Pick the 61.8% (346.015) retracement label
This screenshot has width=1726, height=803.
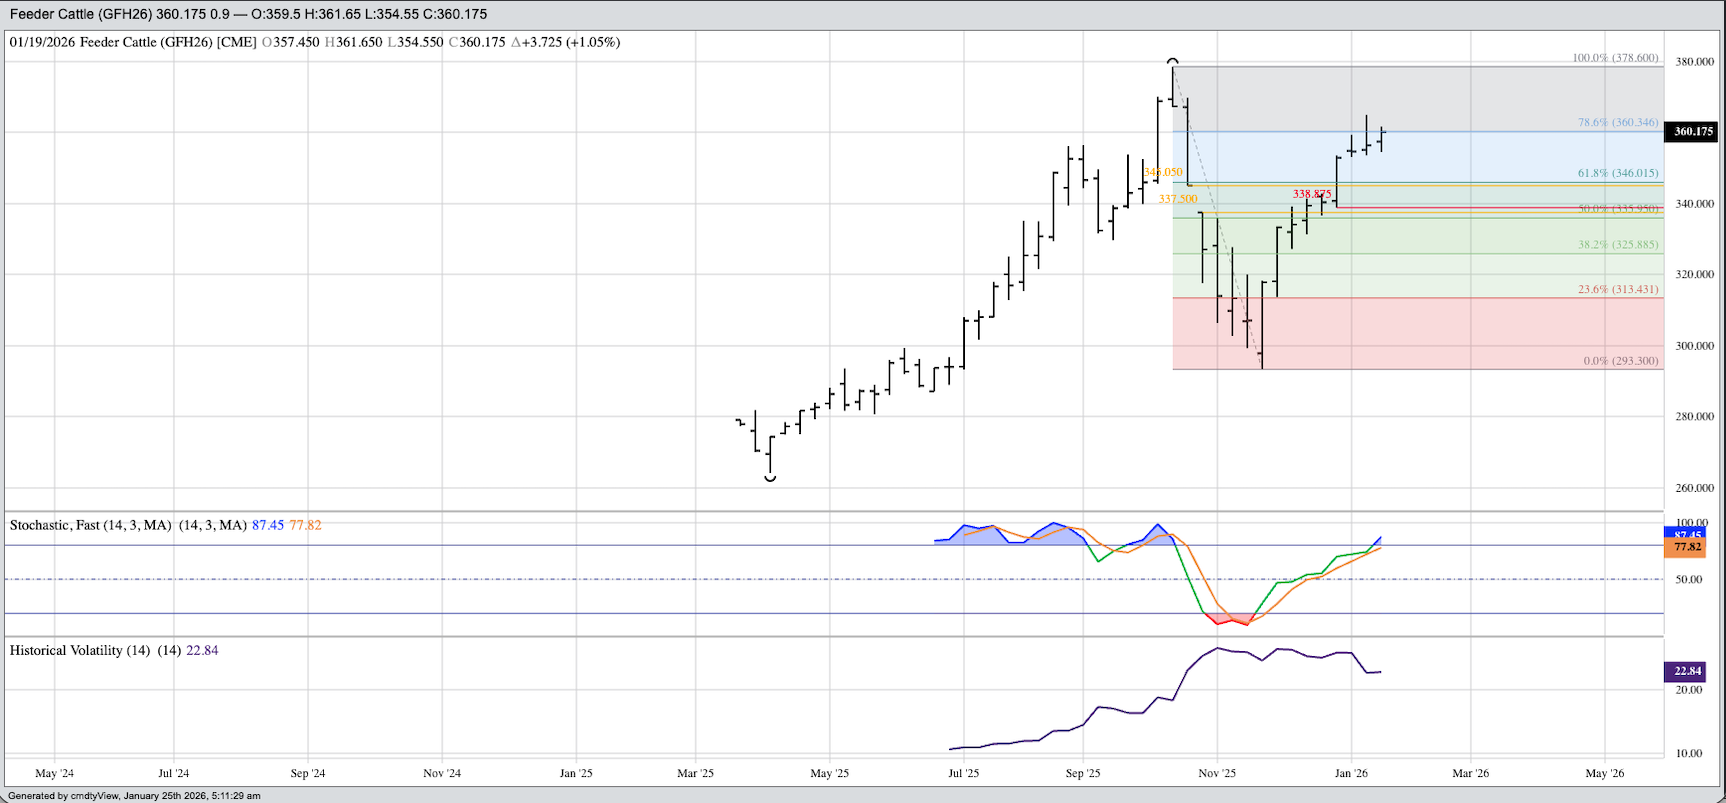(1617, 173)
